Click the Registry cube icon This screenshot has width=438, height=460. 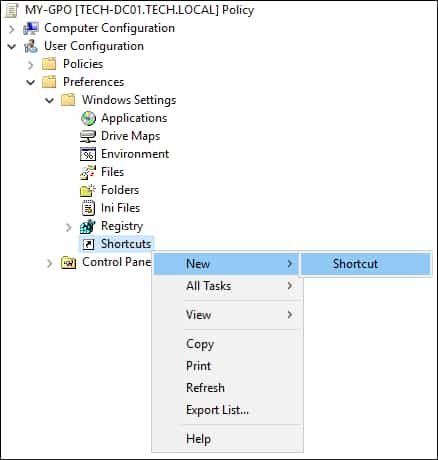(88, 226)
